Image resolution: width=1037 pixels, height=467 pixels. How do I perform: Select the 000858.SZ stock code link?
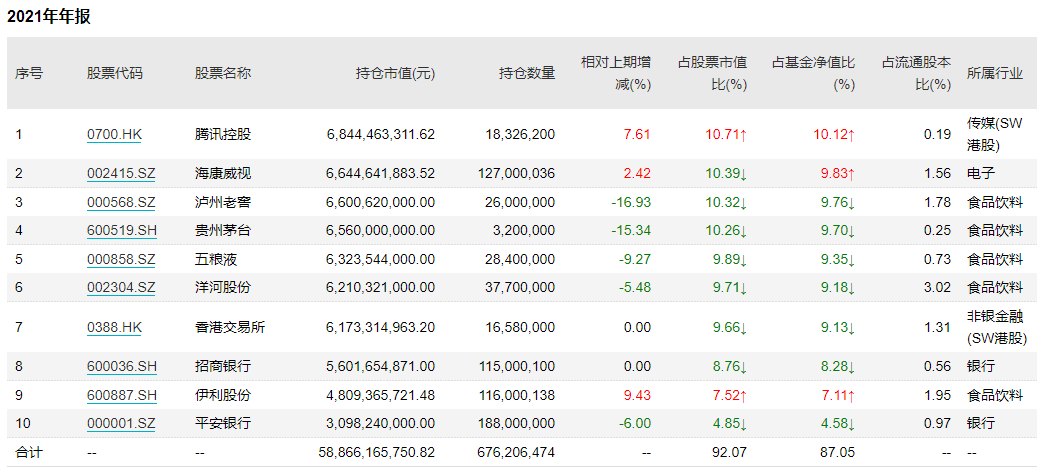121,259
